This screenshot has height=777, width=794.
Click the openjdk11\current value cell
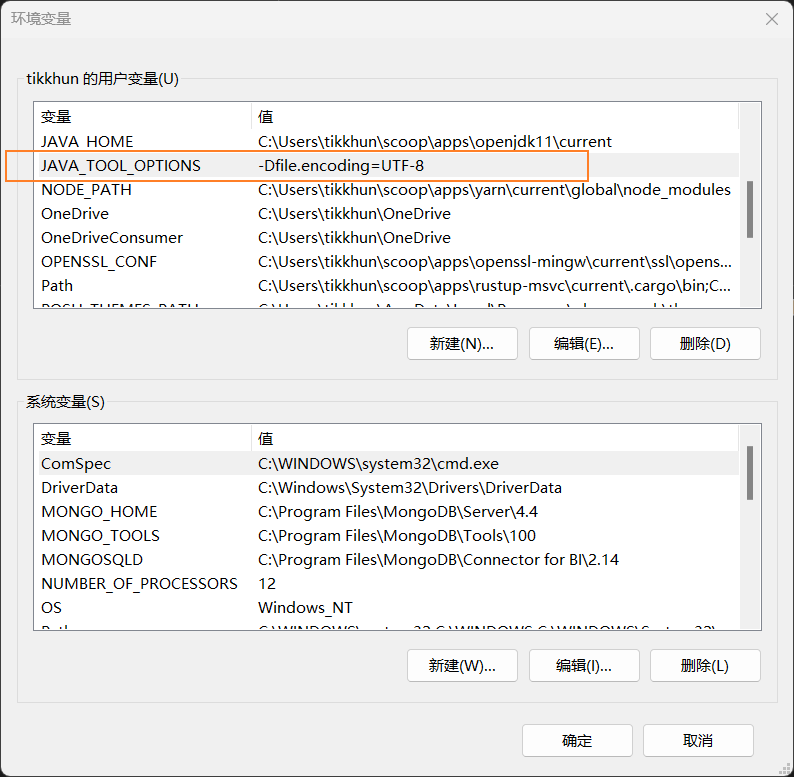click(x=434, y=141)
